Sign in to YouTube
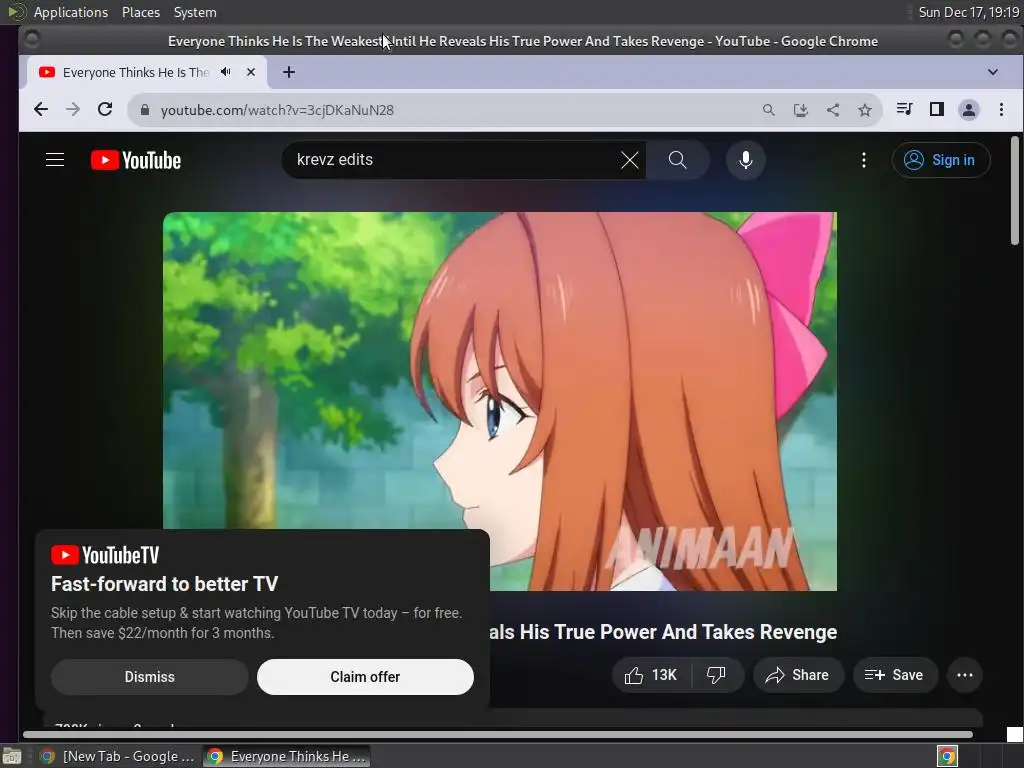 941,160
